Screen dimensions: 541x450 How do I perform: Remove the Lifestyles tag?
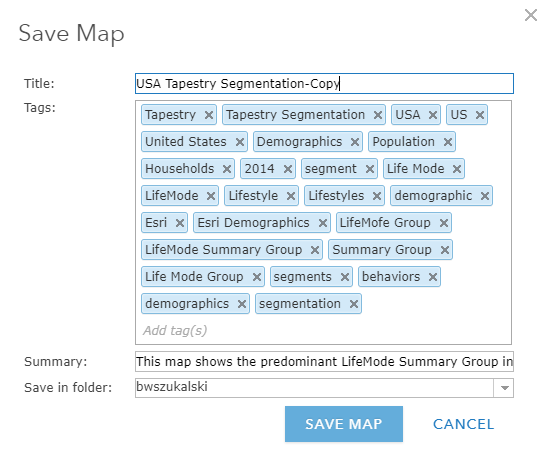(377, 196)
